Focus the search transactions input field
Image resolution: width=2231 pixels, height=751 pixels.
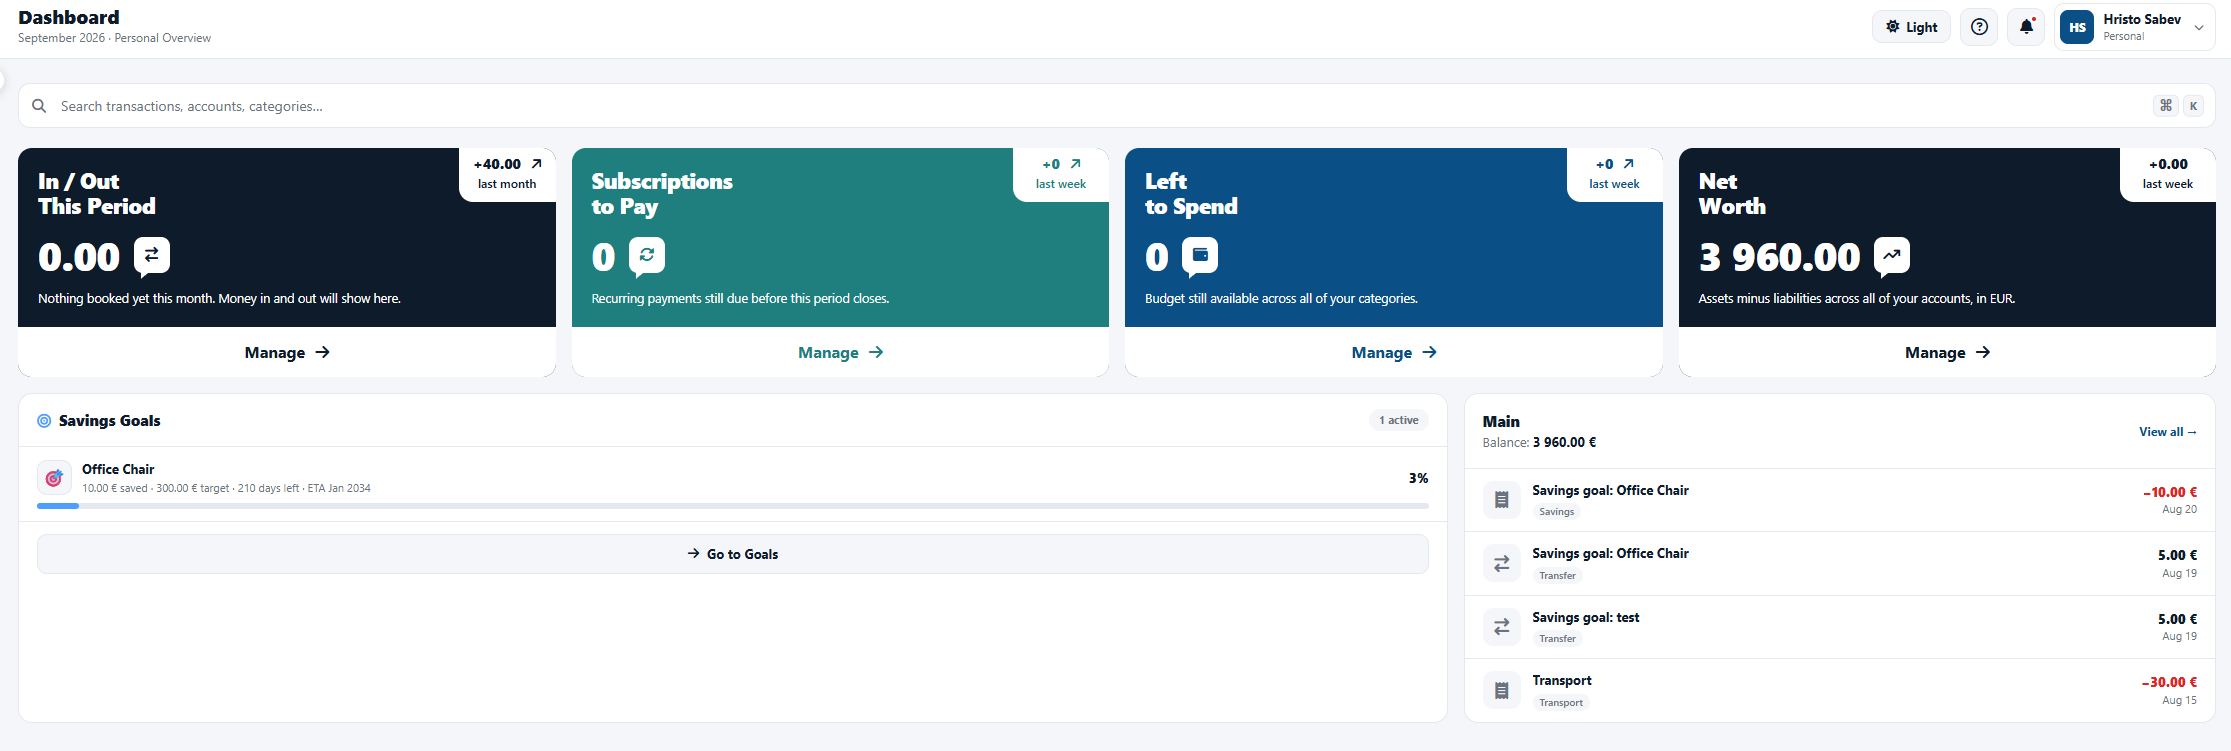coord(1100,106)
